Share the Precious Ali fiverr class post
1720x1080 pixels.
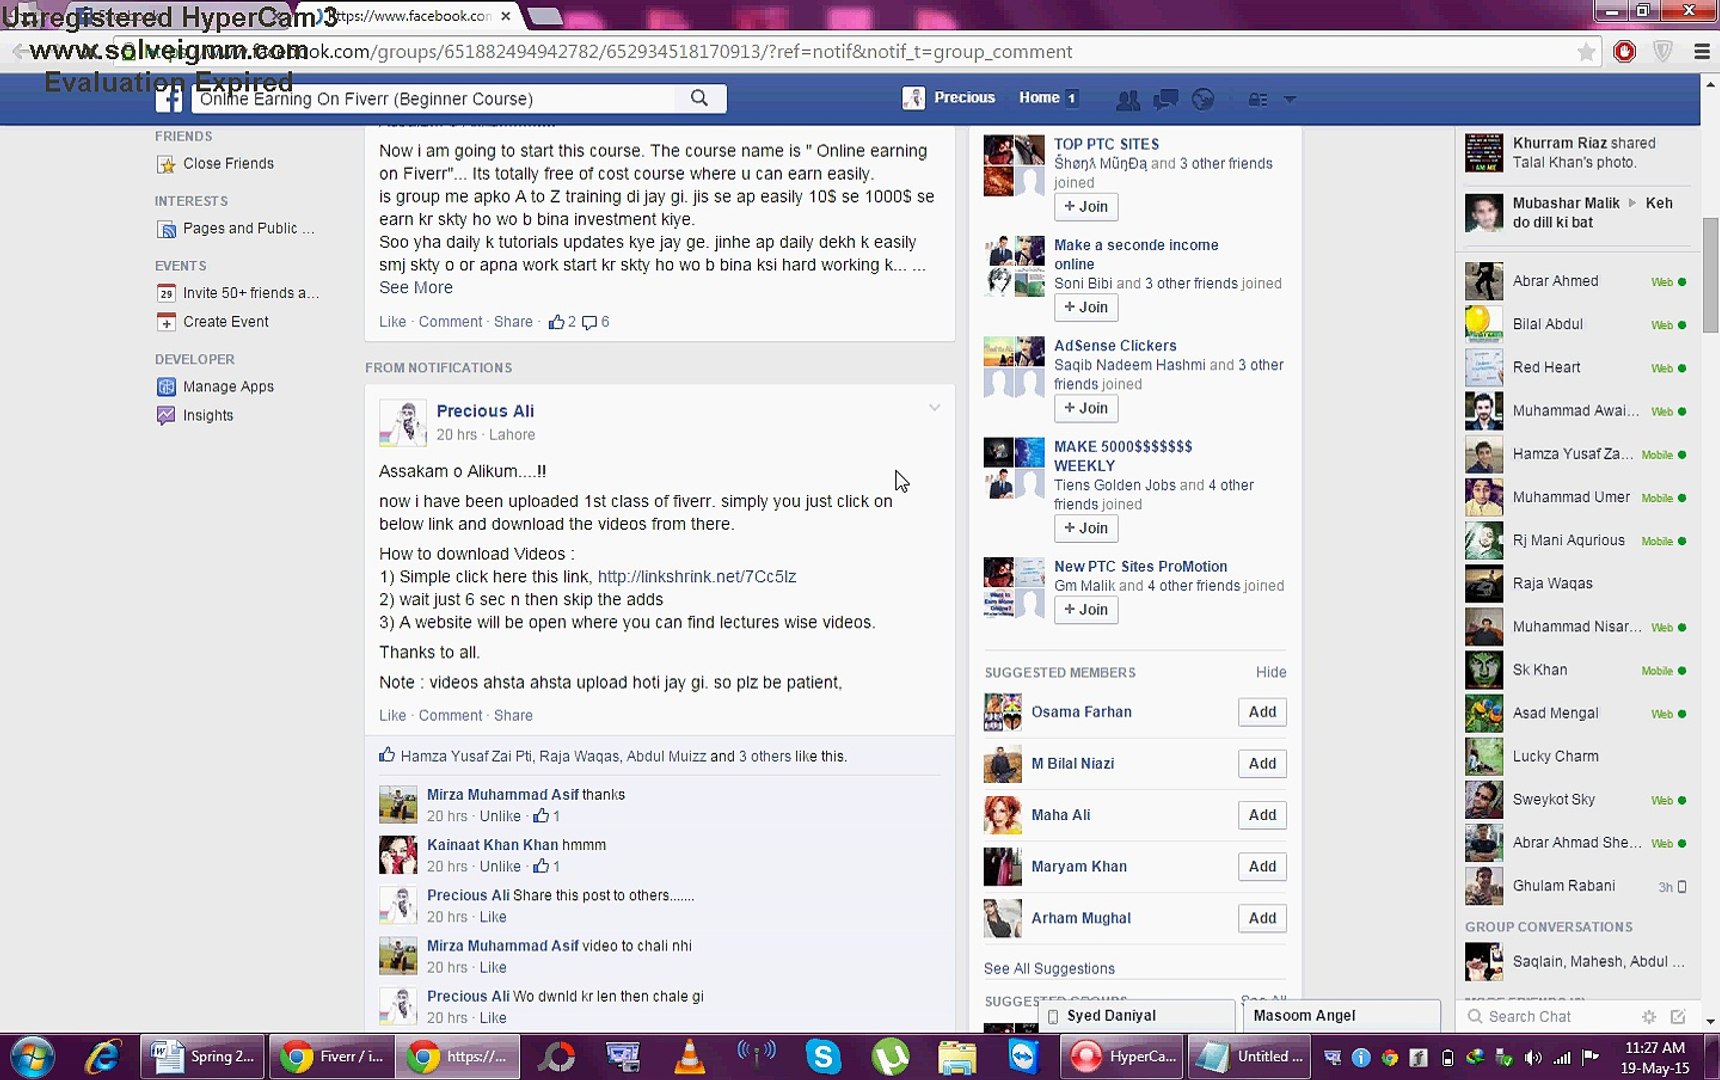[x=513, y=716]
